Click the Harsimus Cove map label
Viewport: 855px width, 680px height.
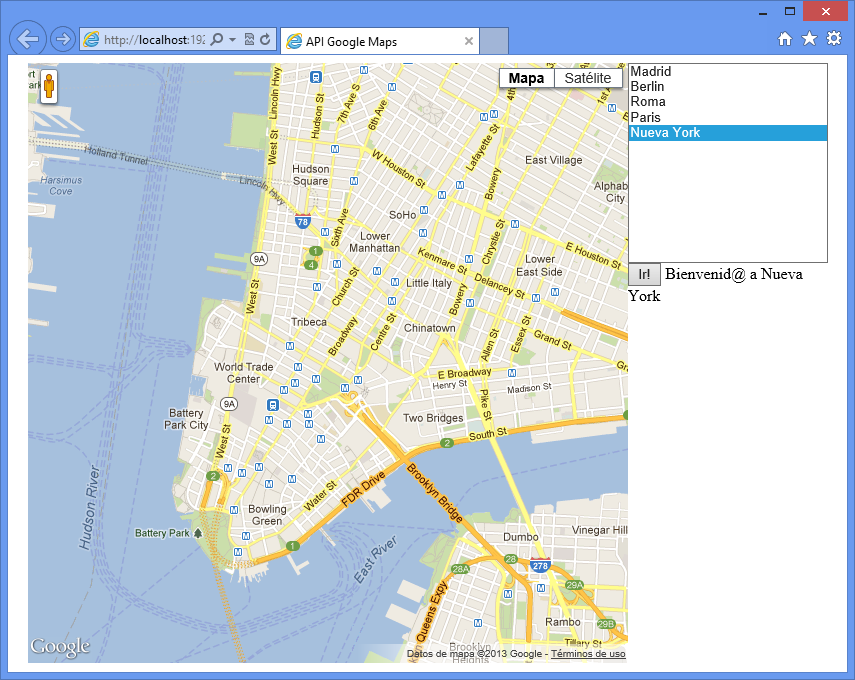pos(61,185)
